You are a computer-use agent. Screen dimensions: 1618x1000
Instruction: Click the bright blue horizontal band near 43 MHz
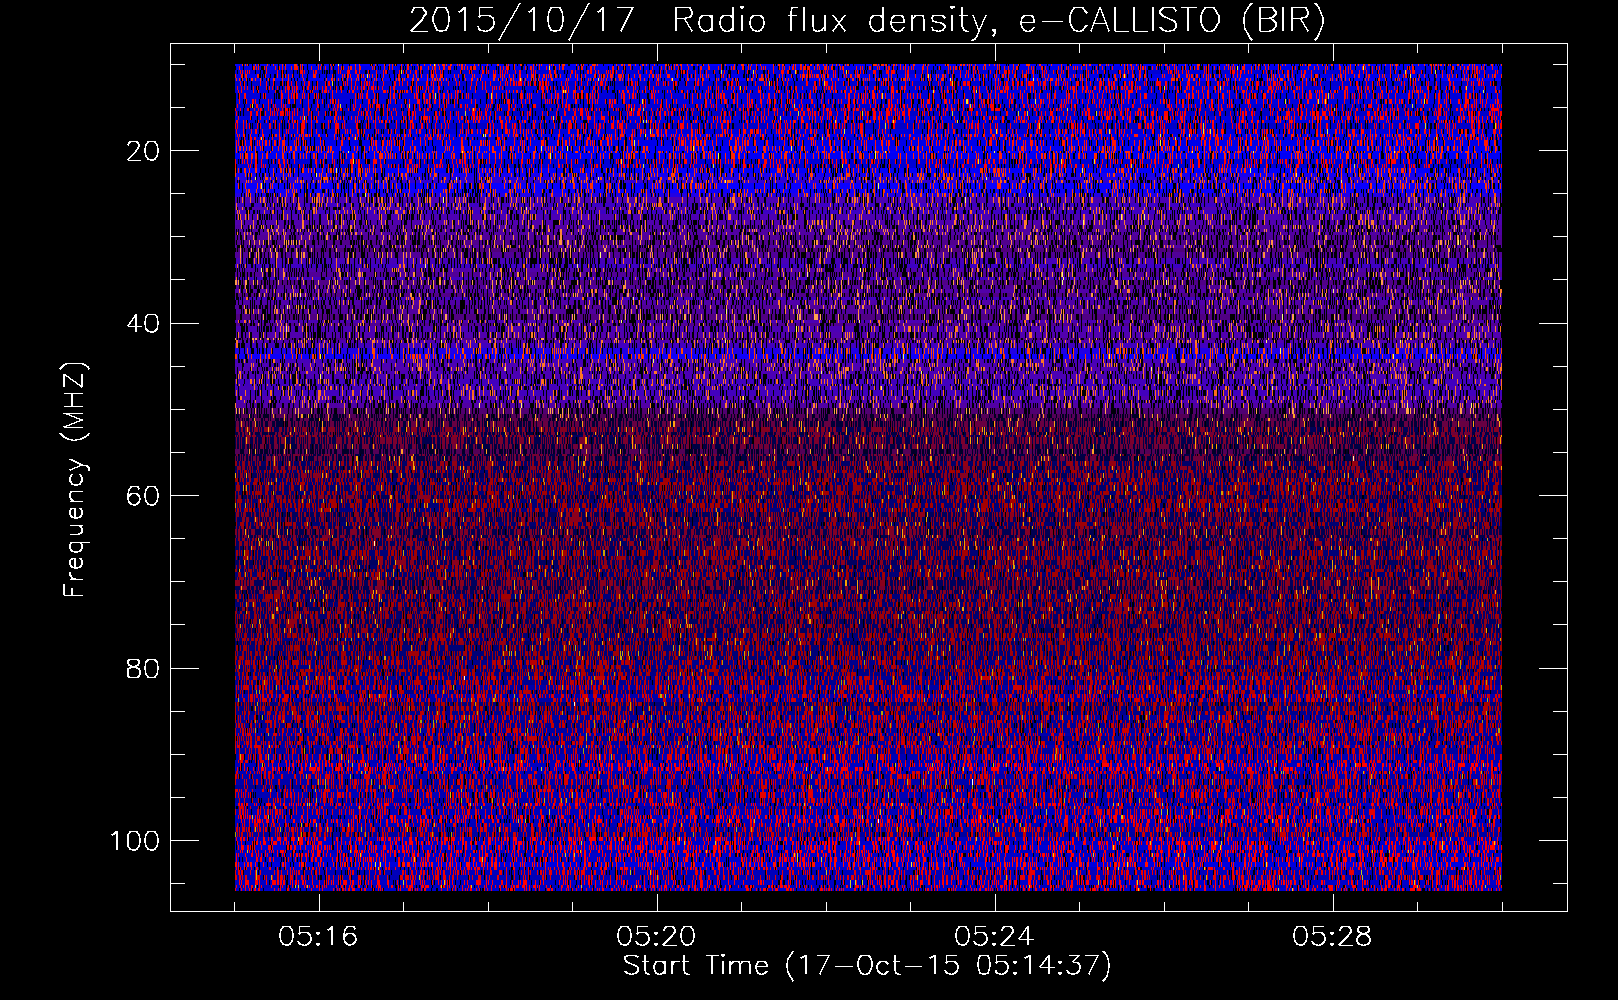[x=868, y=354]
